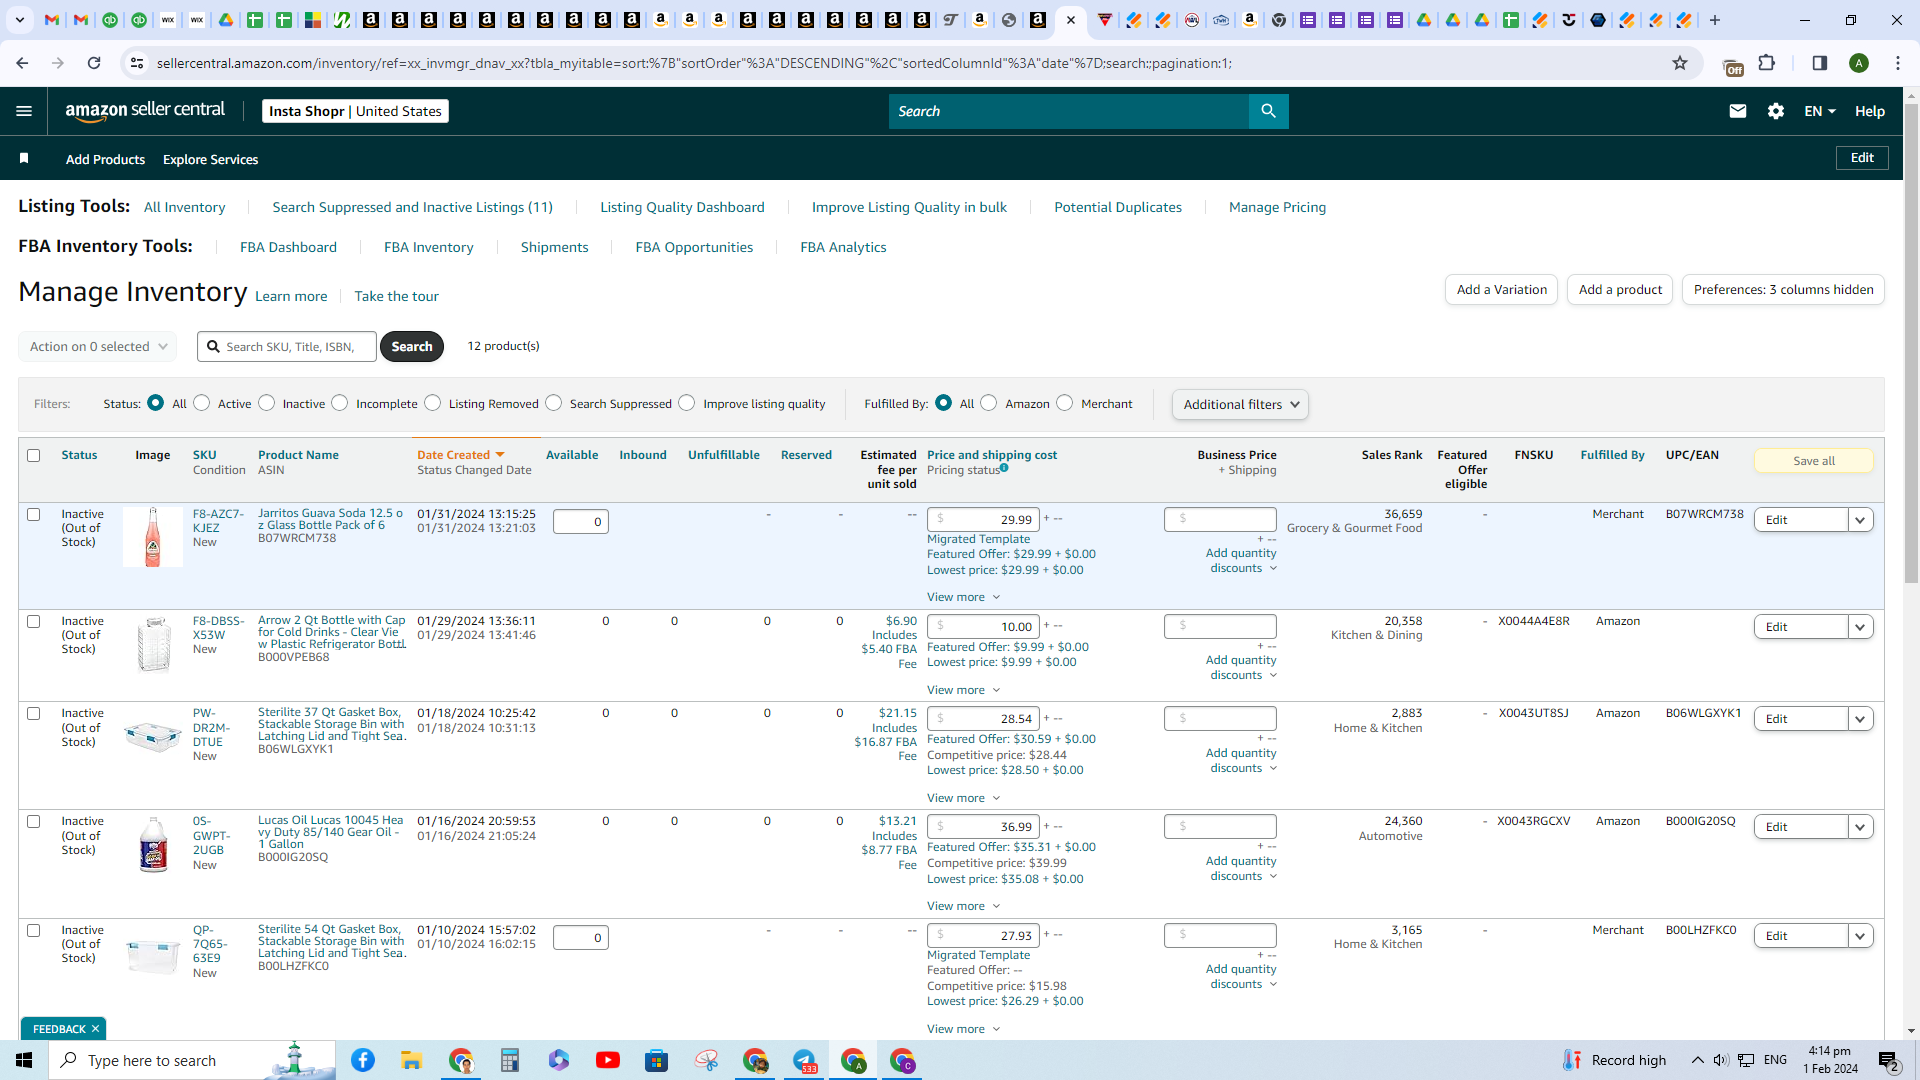Open the EN language dropdown
Viewport: 1920px width, 1080px height.
click(1820, 111)
